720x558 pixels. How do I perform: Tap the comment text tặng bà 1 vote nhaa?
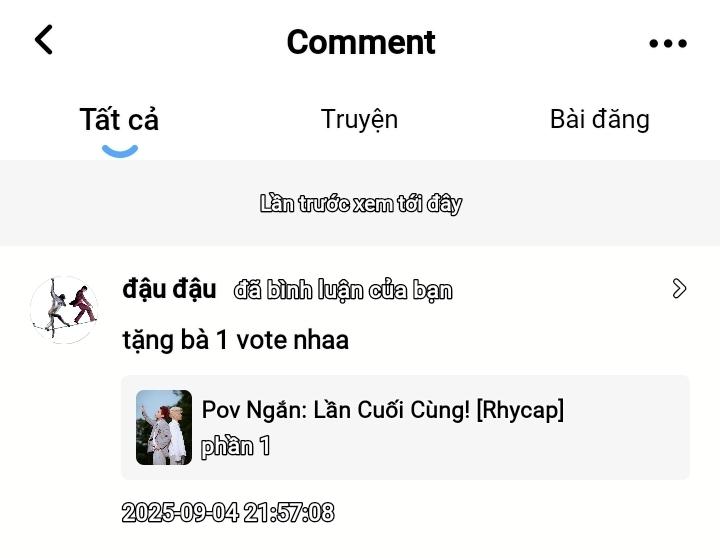236,340
